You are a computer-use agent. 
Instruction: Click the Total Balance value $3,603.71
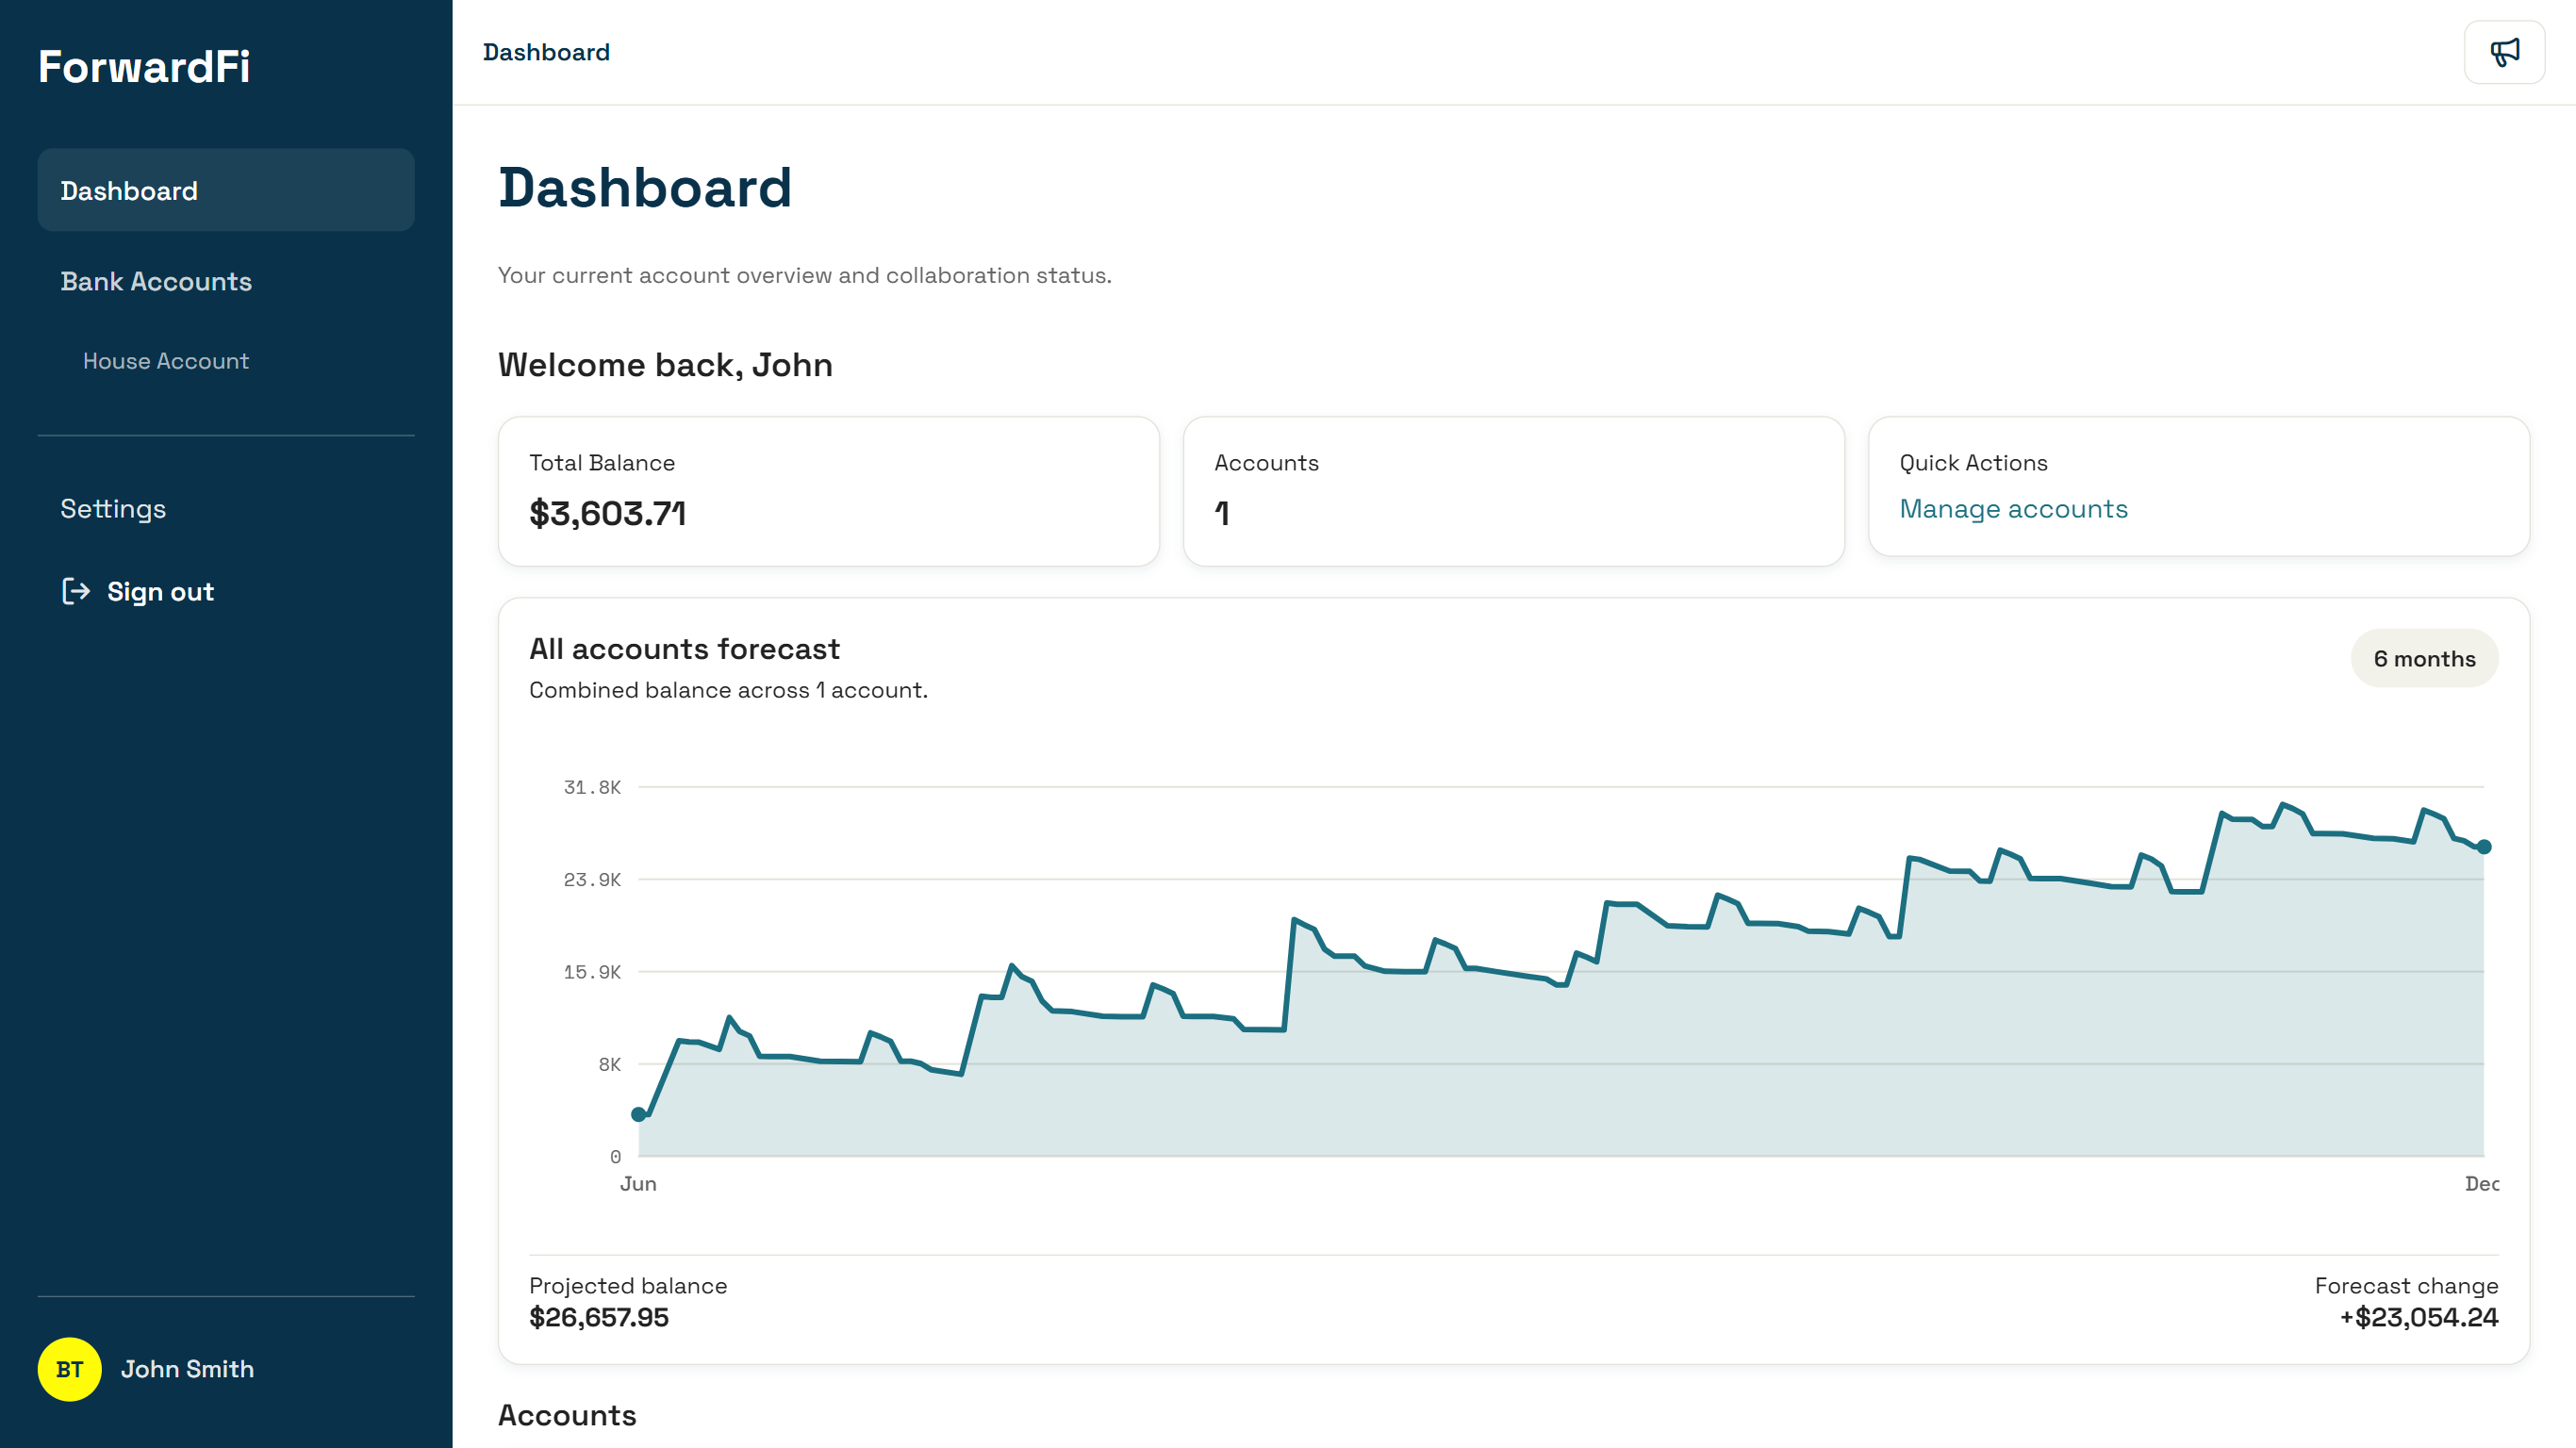[607, 514]
